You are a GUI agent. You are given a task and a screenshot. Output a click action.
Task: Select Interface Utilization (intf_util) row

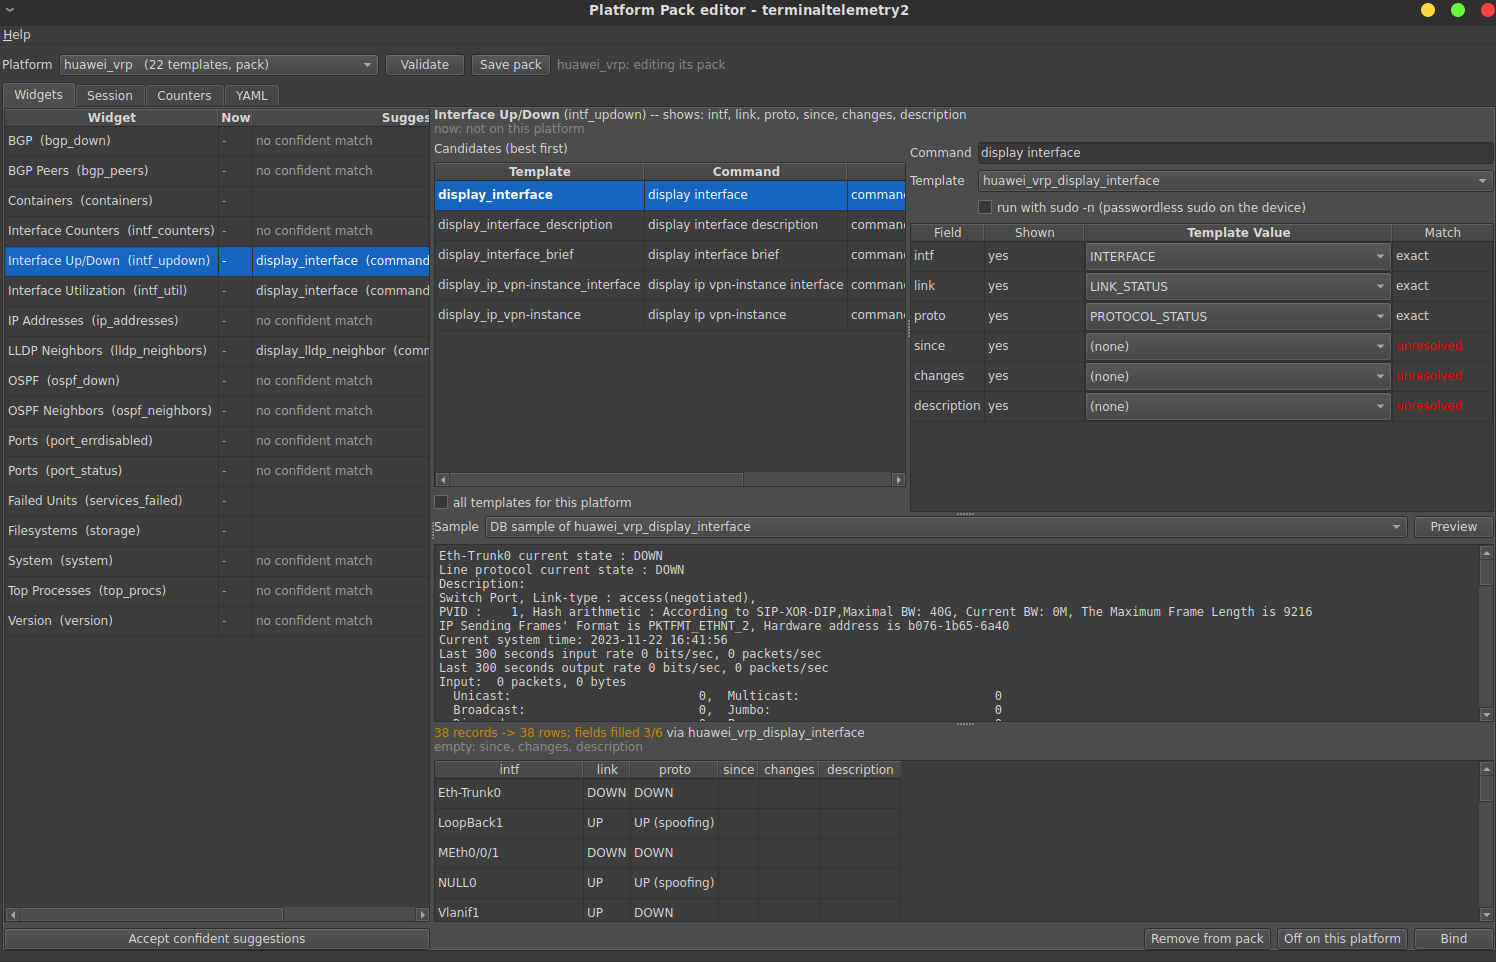coord(217,291)
